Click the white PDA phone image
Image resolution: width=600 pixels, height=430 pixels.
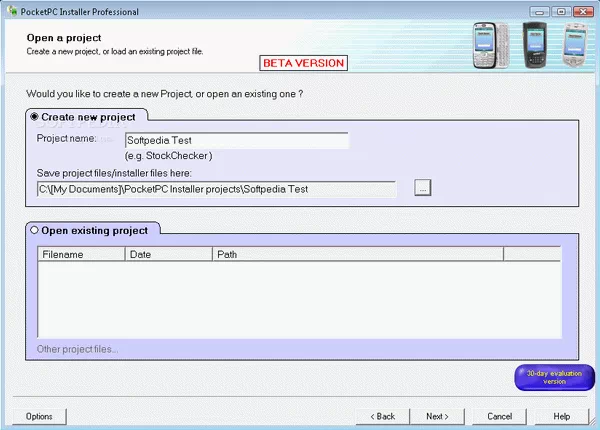[575, 45]
